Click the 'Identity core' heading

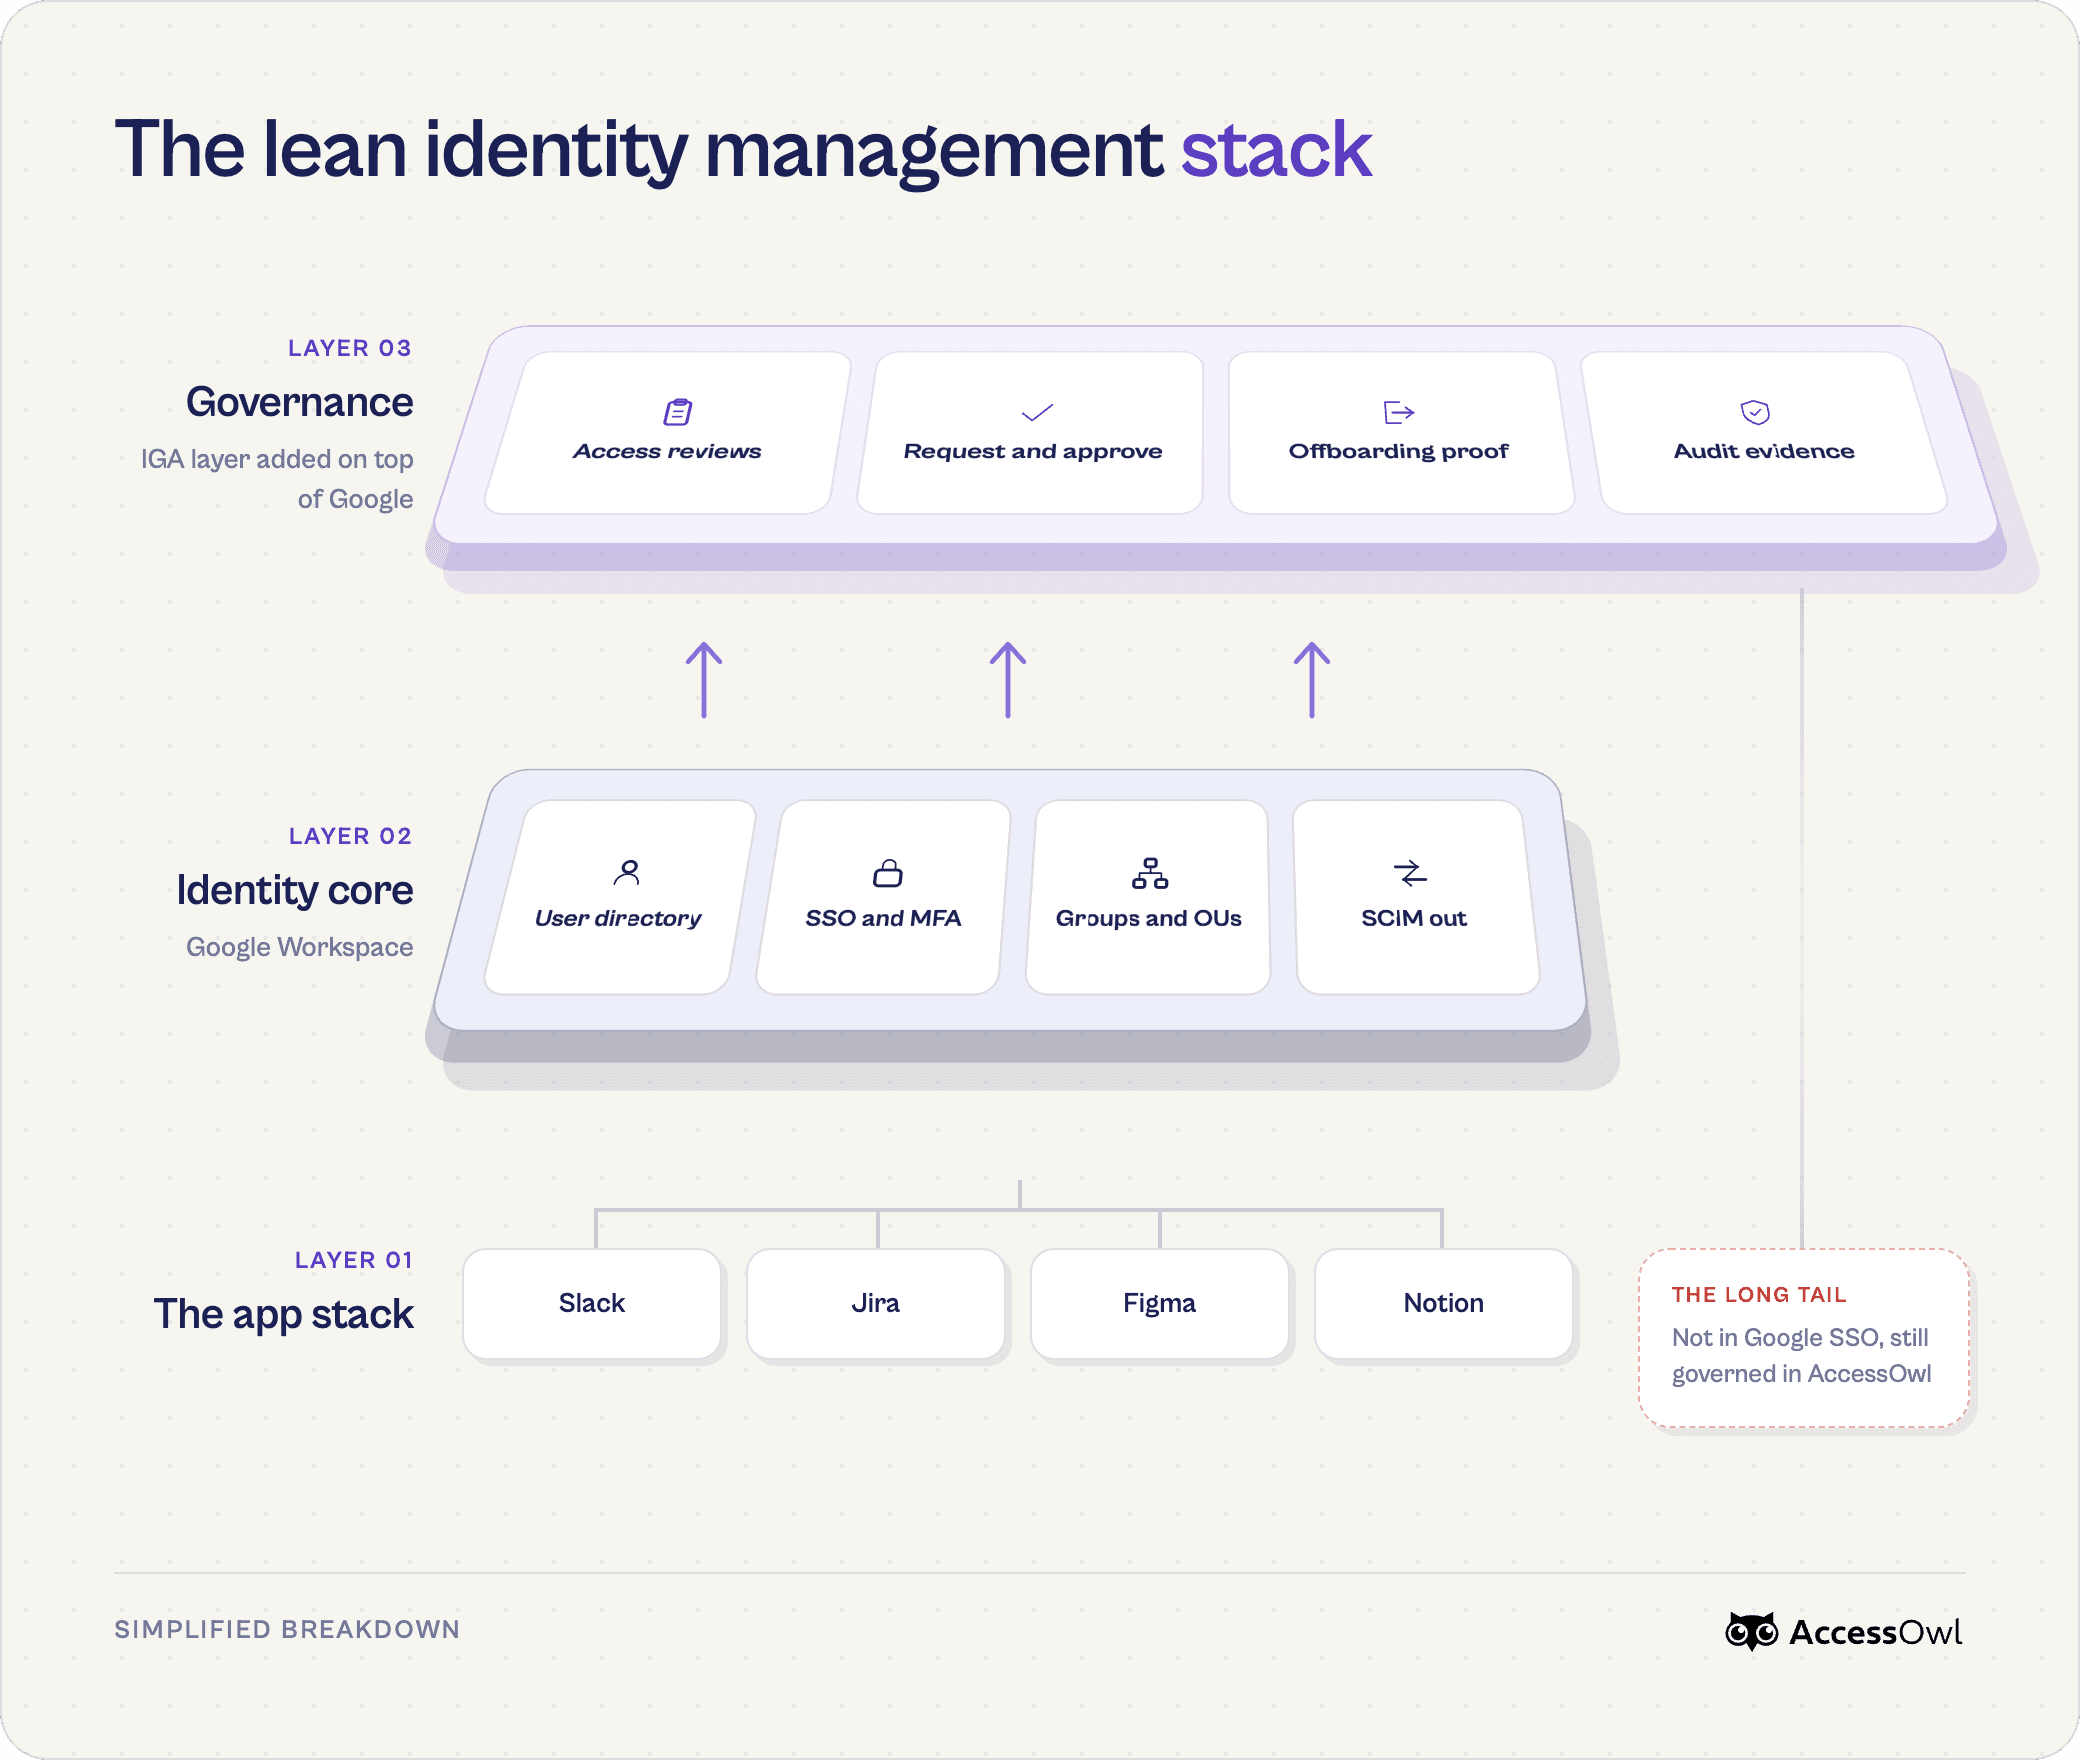295,890
